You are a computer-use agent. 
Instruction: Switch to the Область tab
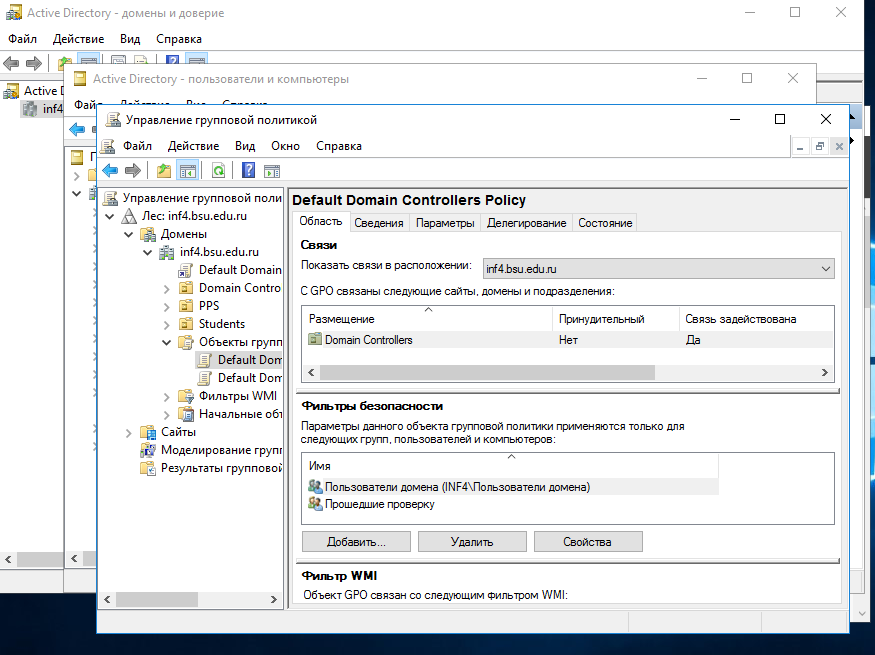pos(321,221)
